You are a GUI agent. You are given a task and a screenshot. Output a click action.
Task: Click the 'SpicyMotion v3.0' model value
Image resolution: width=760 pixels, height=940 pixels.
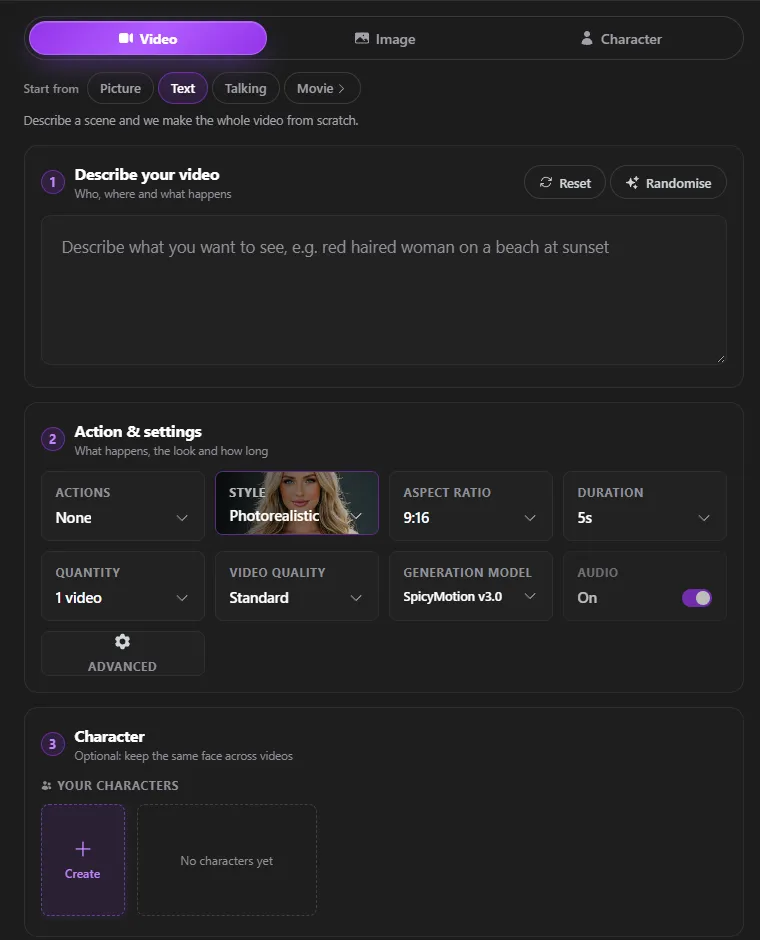(x=453, y=596)
